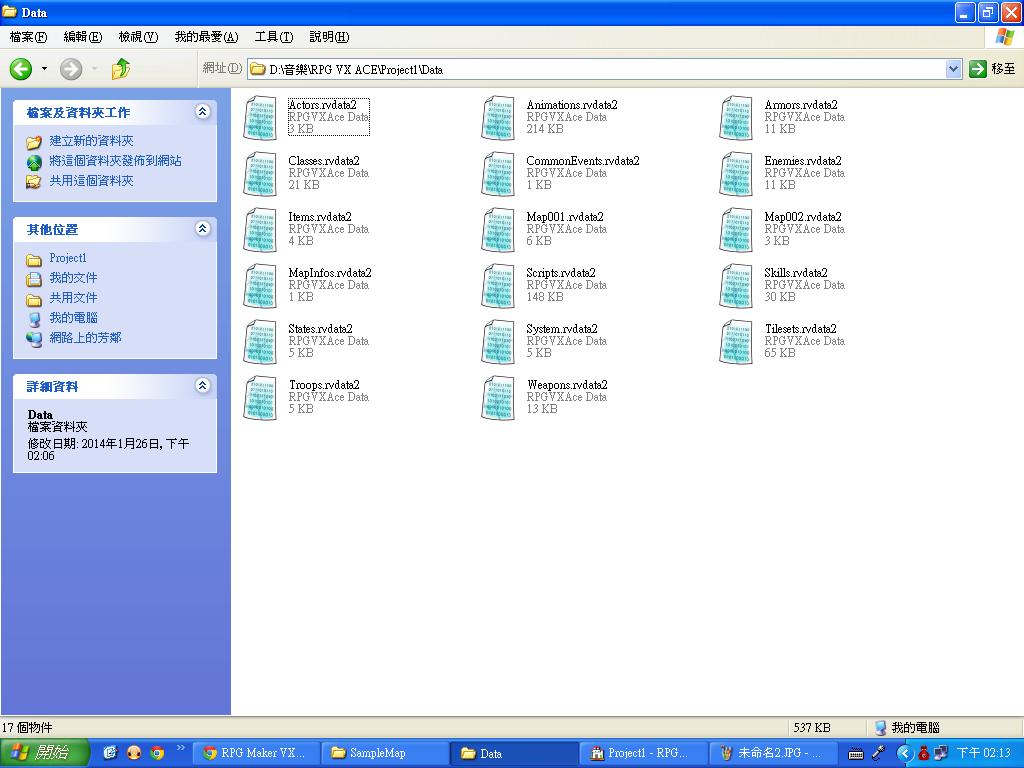Open Chrome from quick launch
This screenshot has width=1024, height=768.
pyautogui.click(x=157, y=752)
